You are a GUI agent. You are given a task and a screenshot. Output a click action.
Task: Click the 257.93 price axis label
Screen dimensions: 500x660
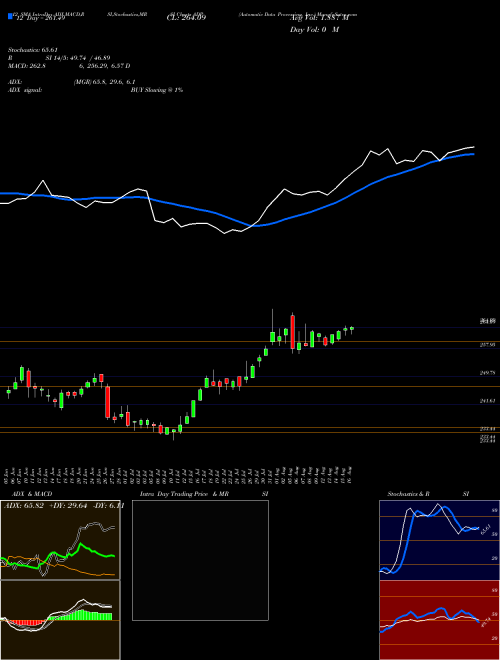pyautogui.click(x=487, y=345)
